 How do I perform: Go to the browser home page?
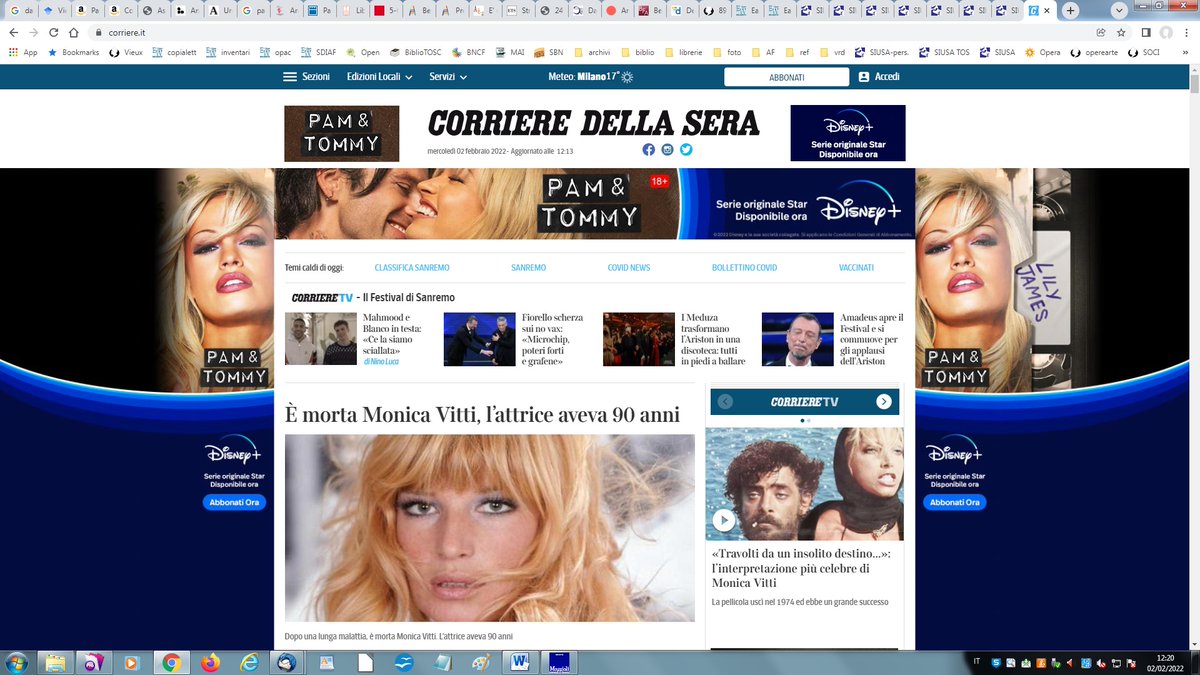(74, 32)
